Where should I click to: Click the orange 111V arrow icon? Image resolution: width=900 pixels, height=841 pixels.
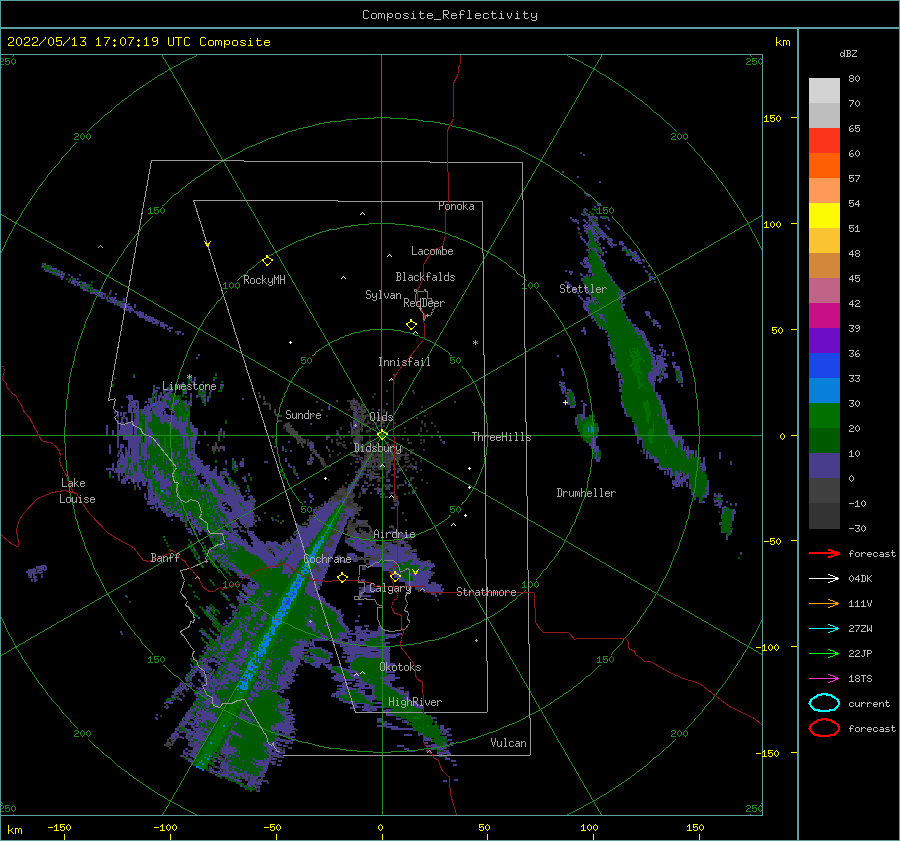(824, 603)
